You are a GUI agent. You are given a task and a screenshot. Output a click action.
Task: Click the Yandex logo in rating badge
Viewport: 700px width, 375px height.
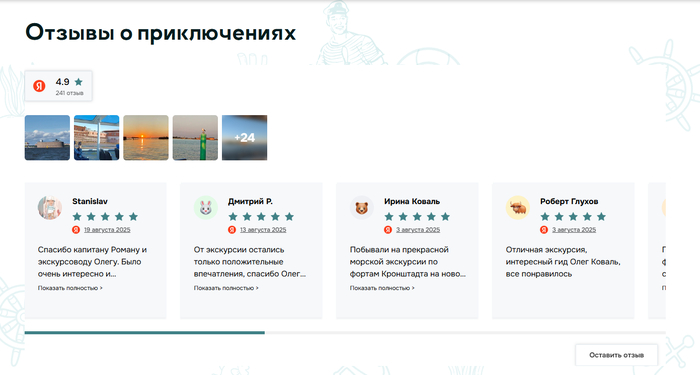coord(39,86)
